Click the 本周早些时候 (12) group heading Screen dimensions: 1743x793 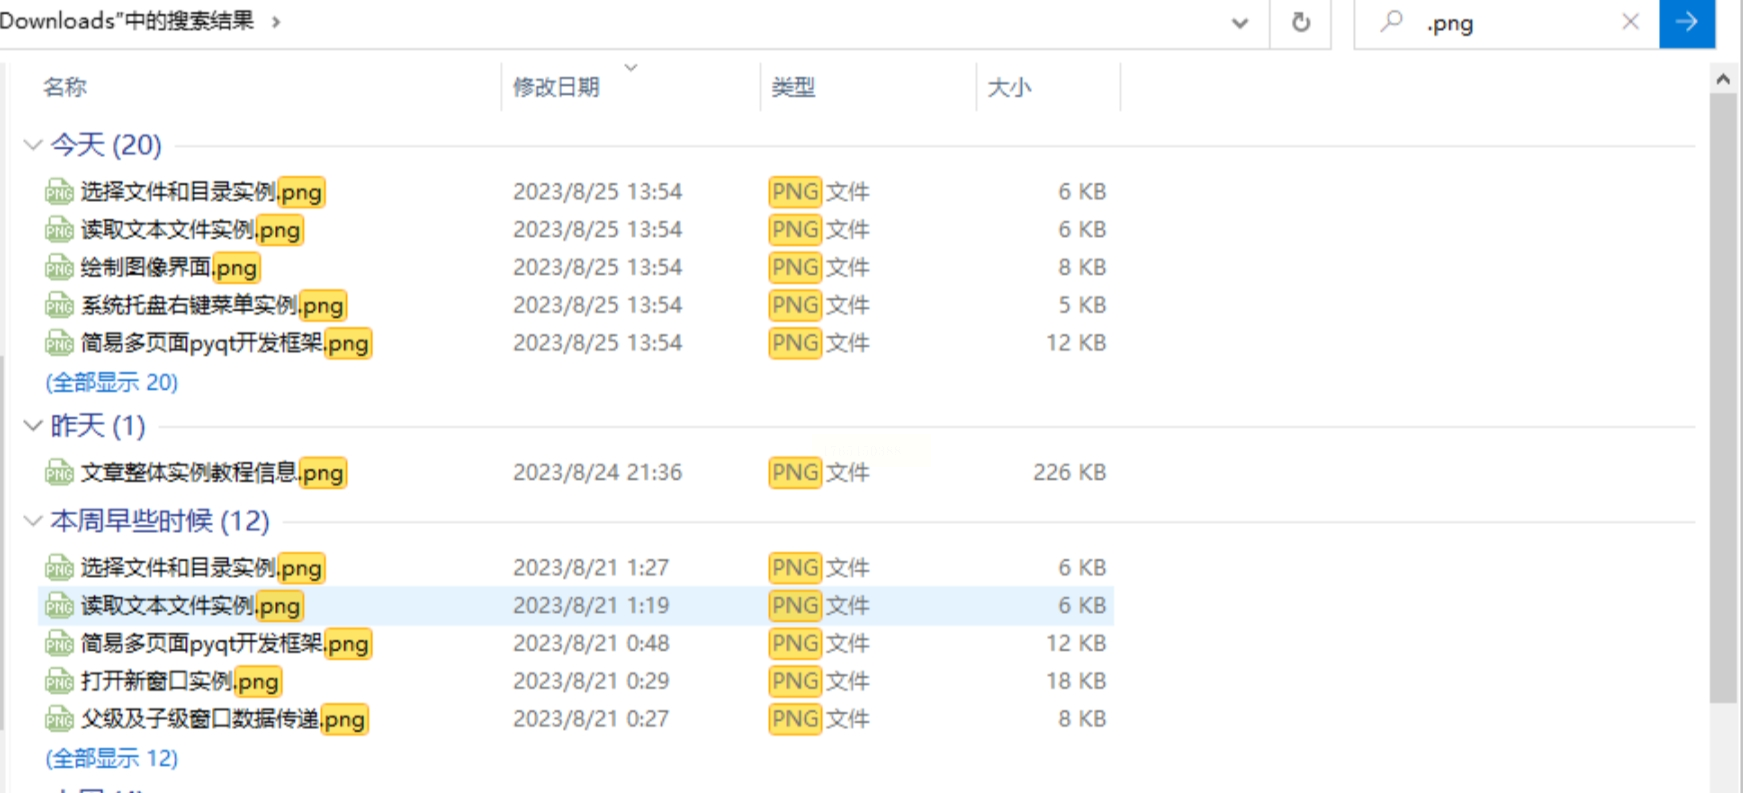click(160, 521)
